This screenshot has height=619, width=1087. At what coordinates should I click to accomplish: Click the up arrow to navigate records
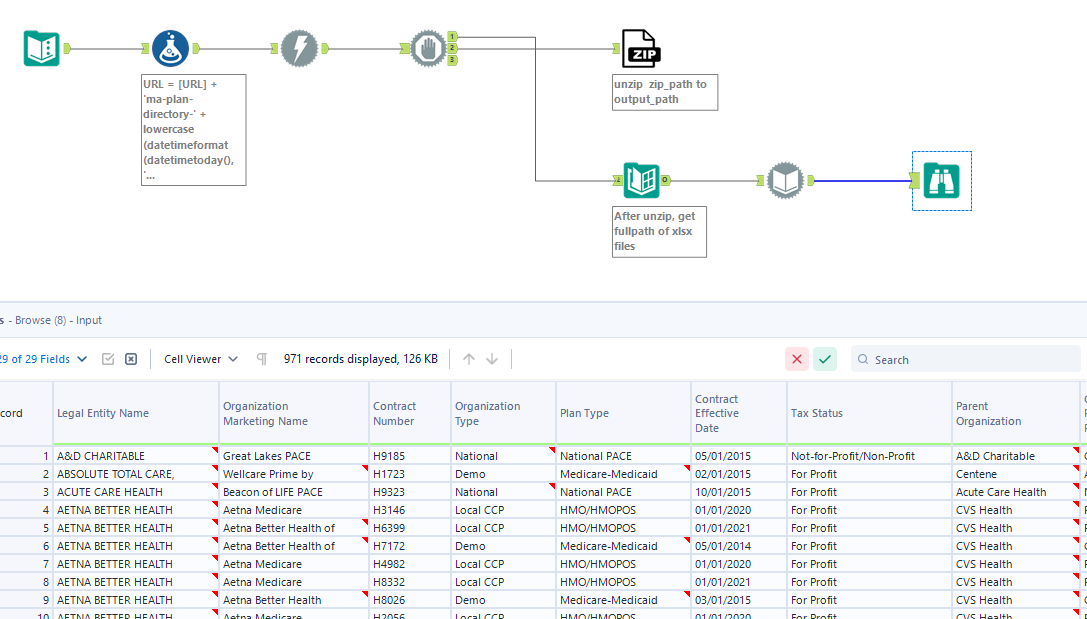468,358
